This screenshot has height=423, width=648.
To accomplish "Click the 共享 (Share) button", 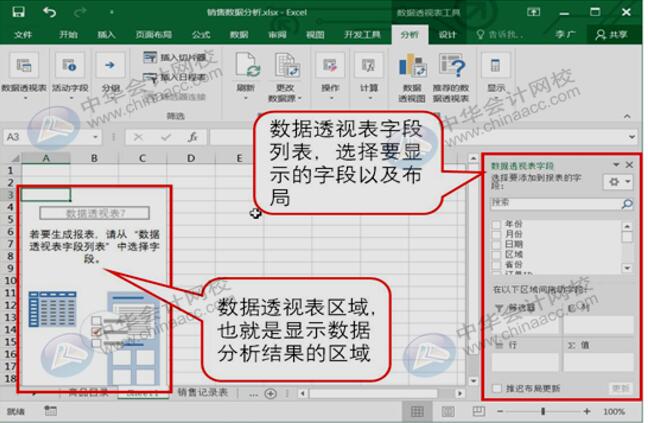I will tap(611, 34).
